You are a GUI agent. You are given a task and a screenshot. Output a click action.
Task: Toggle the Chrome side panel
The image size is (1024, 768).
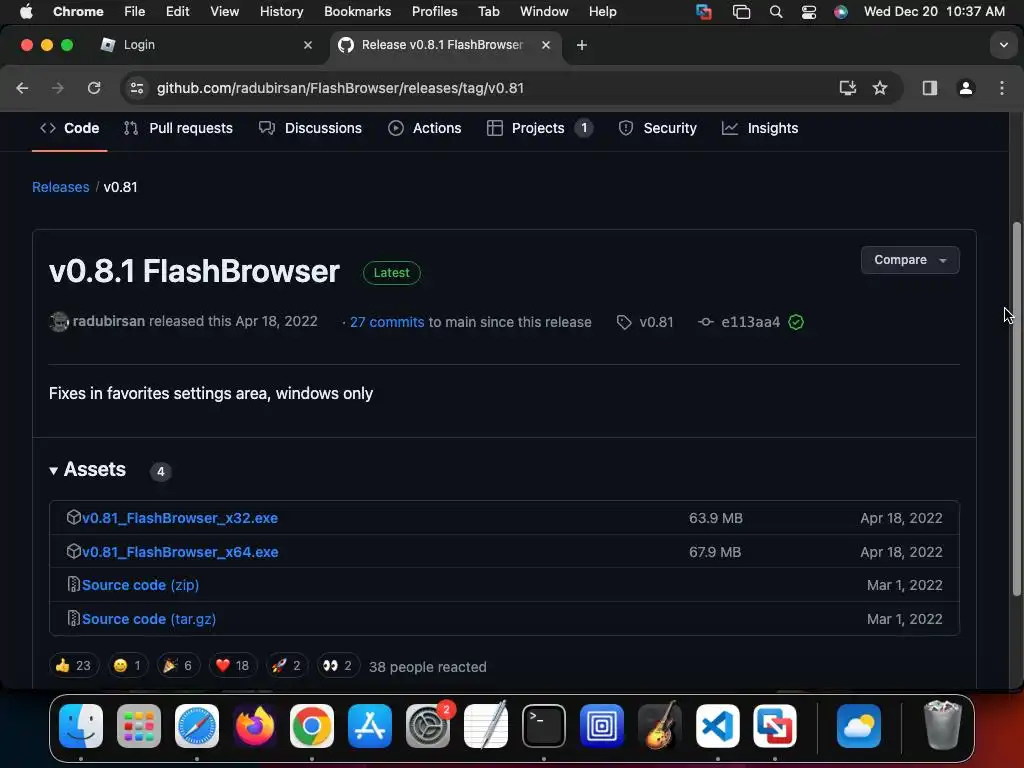[x=929, y=88]
